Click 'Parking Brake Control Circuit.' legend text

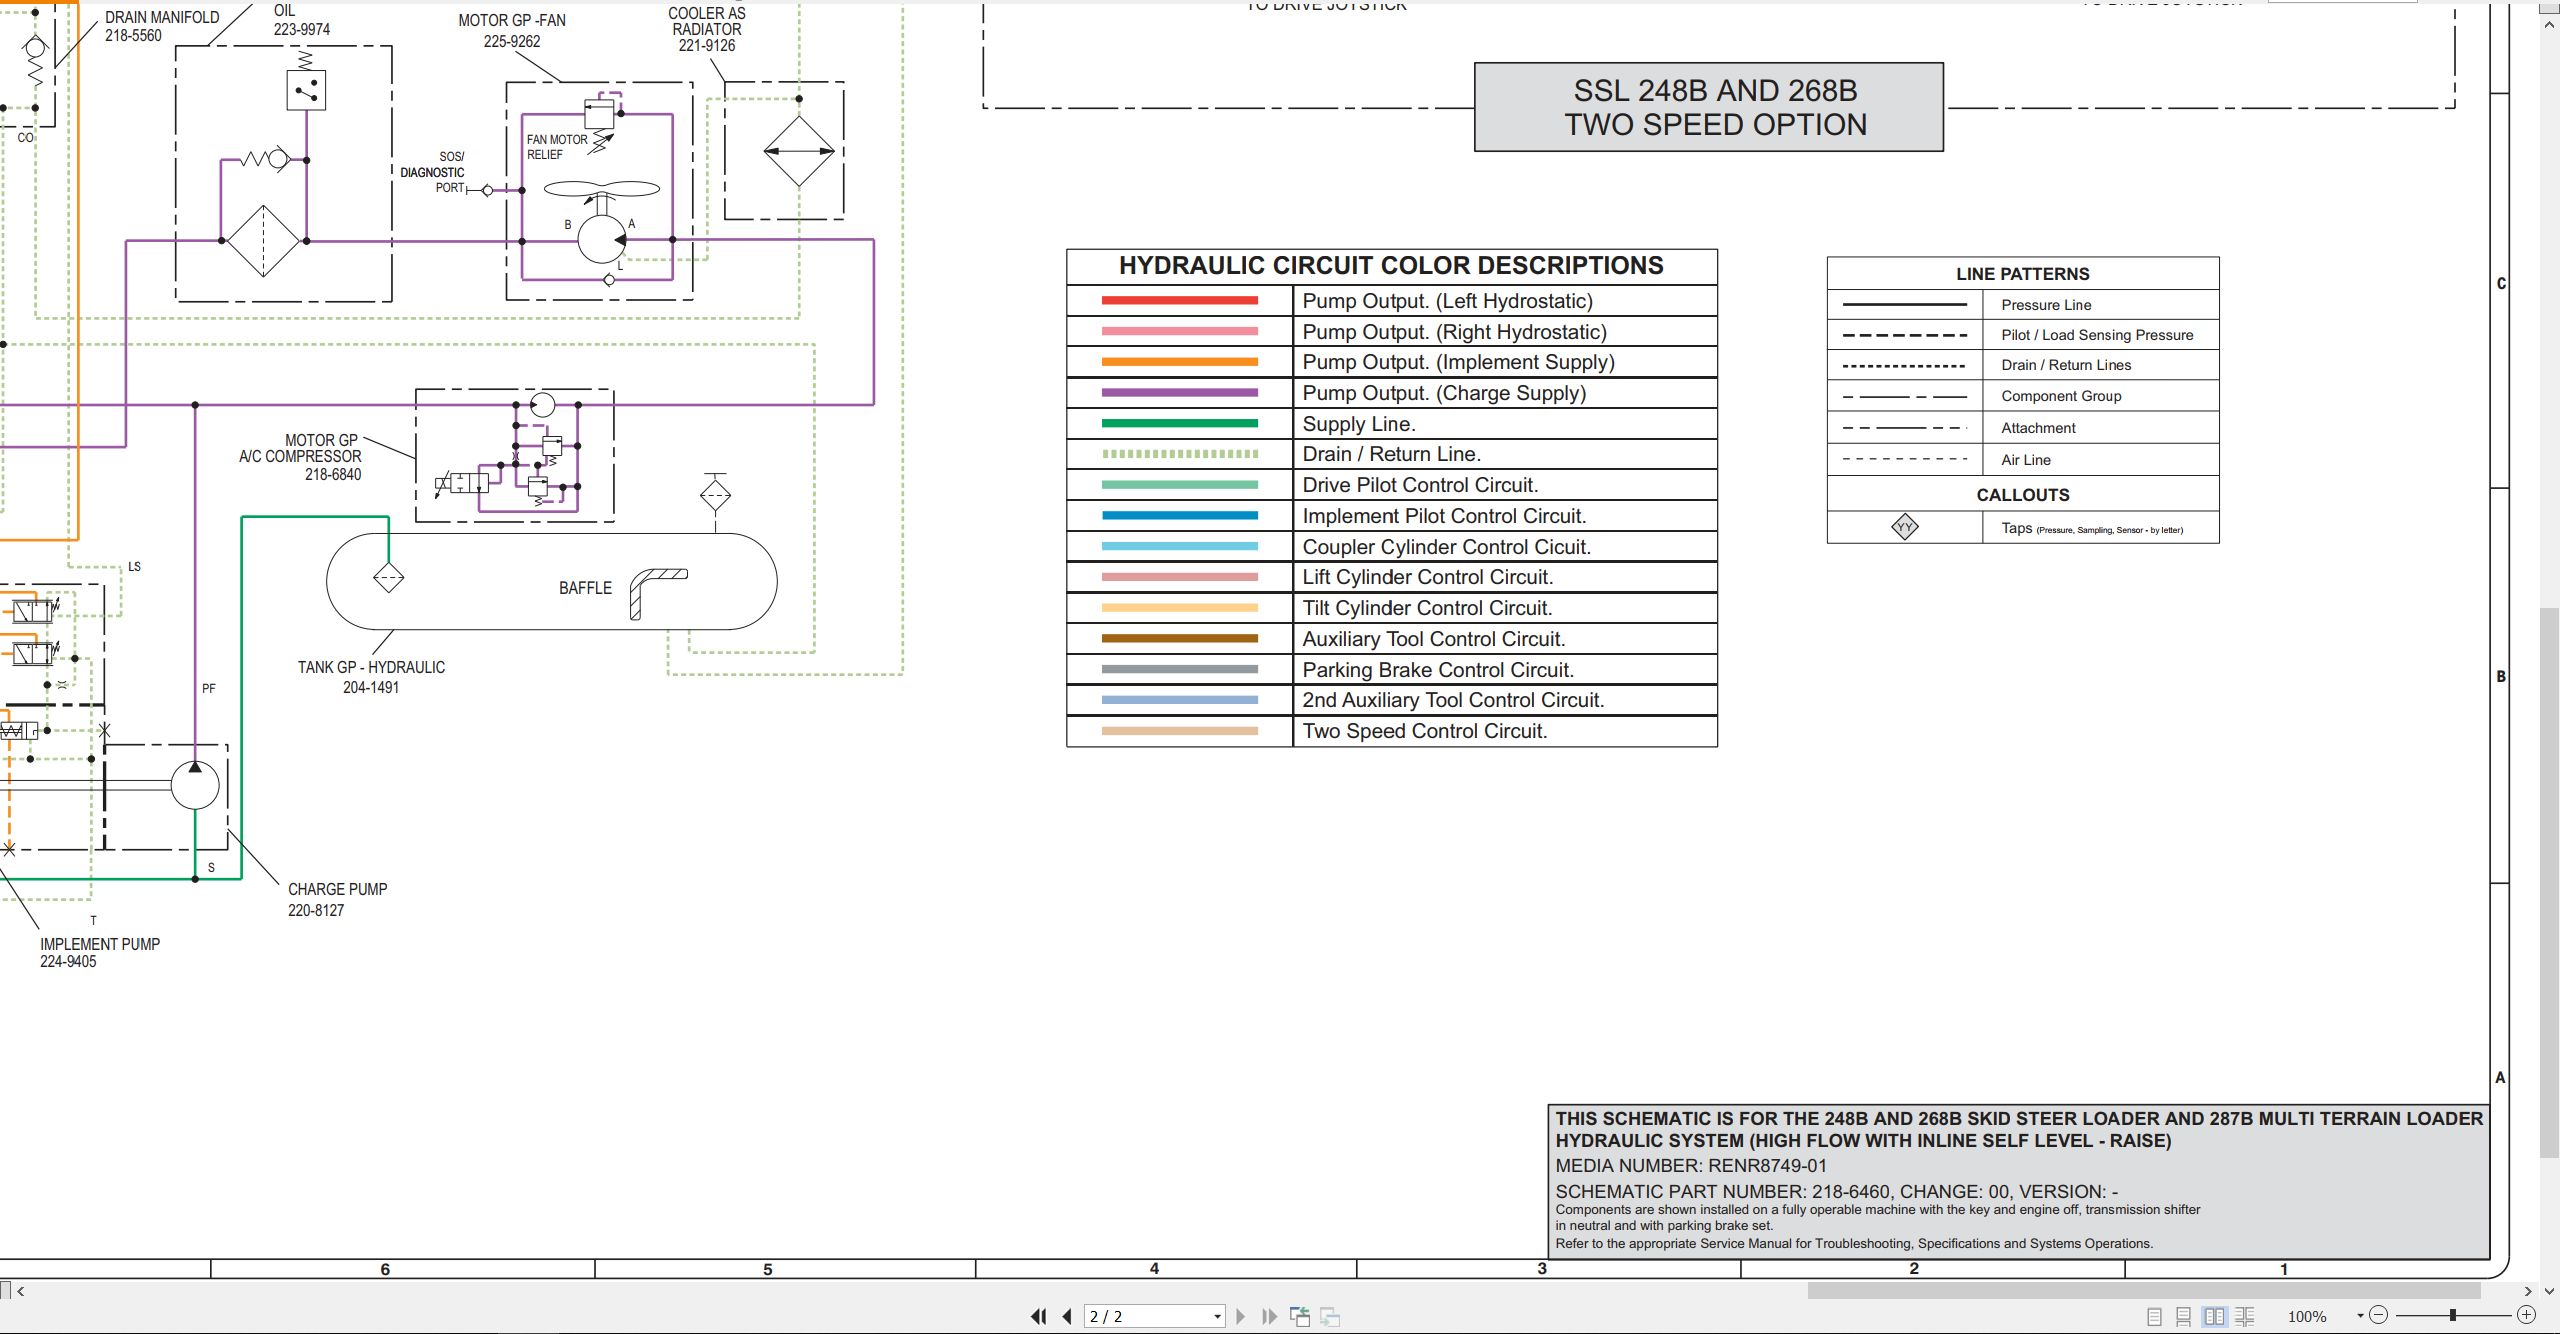click(1438, 670)
